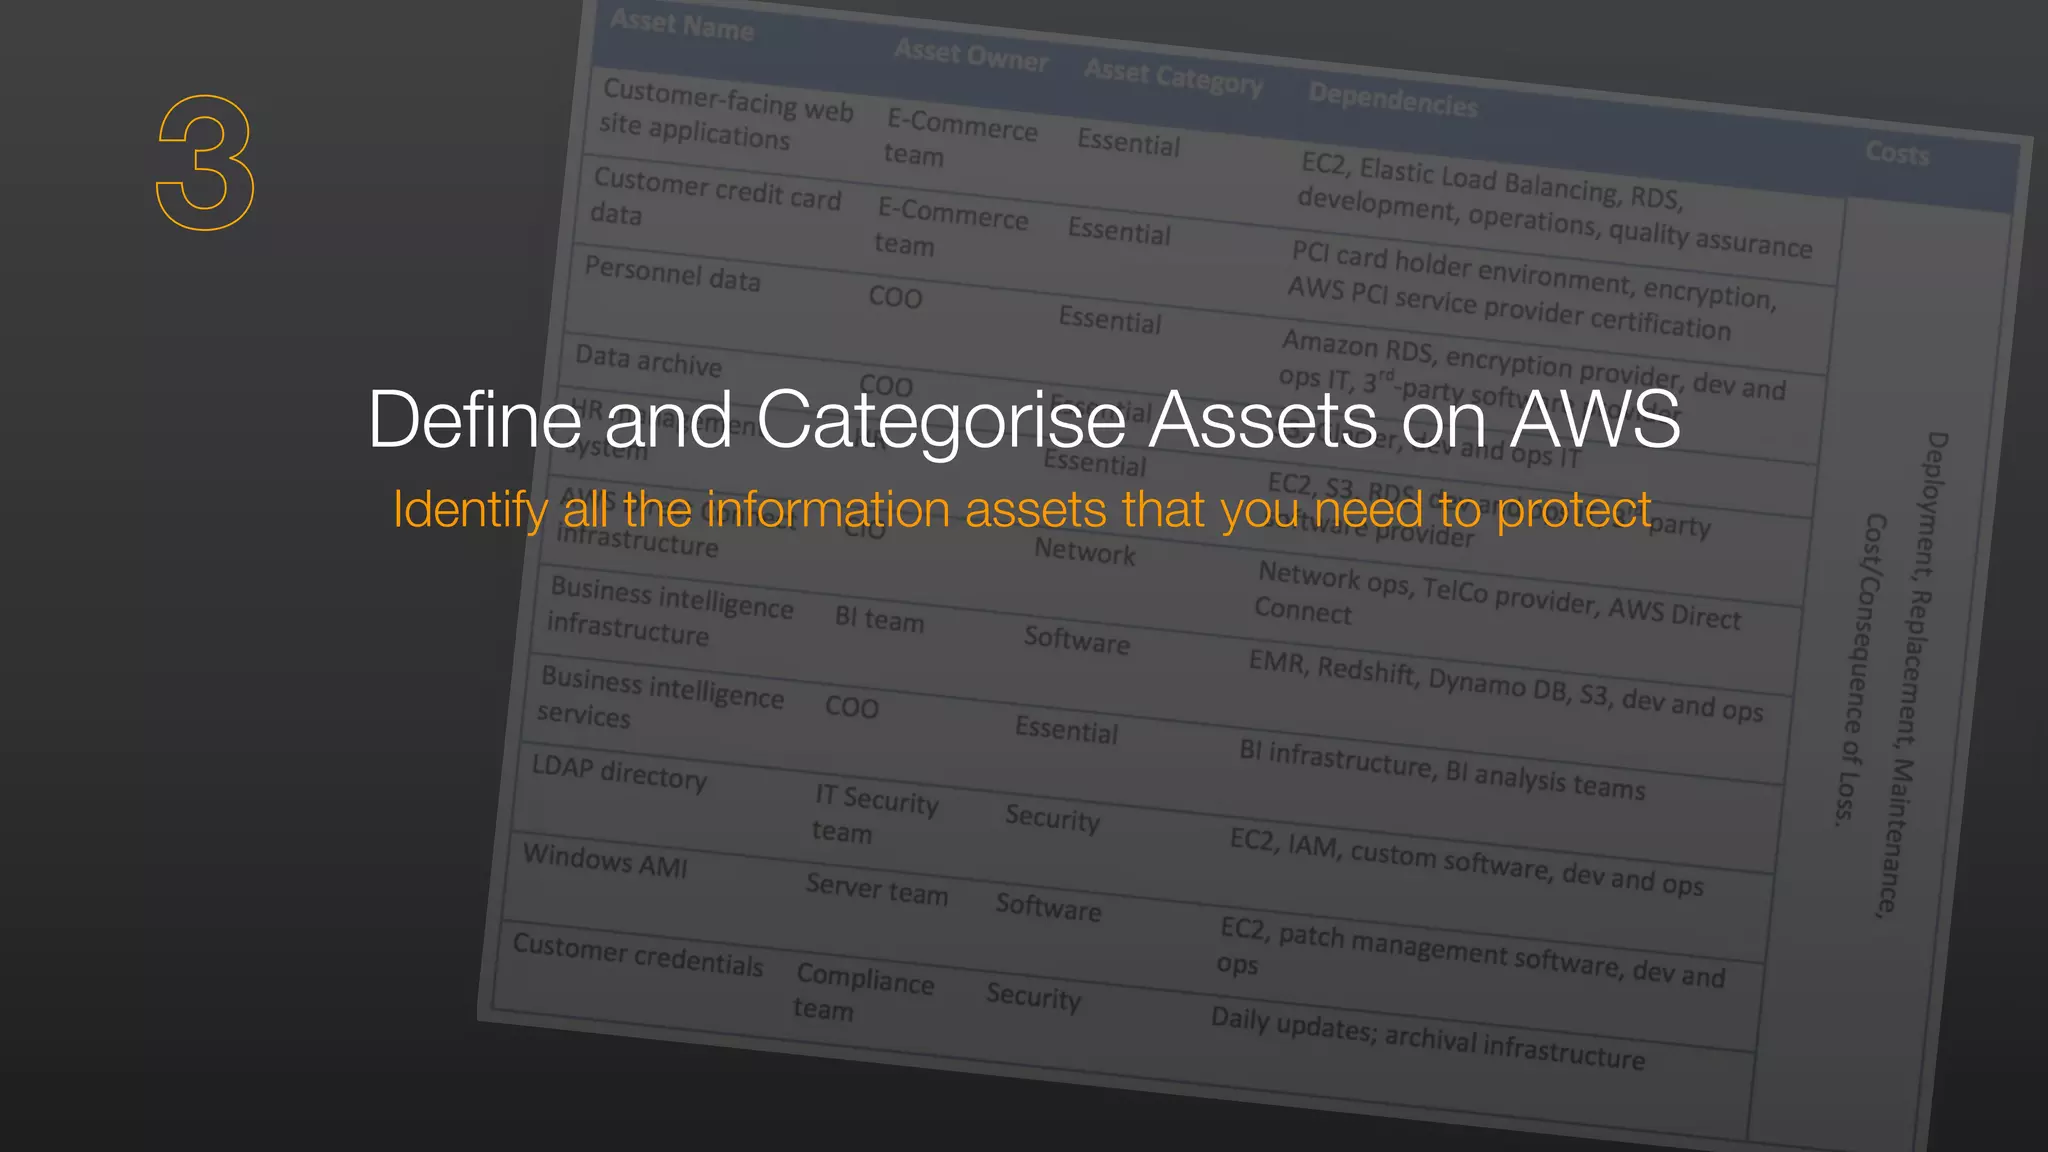This screenshot has height=1152, width=2048.
Task: Click the slide title 'Define and Categorise Assets on AWS'
Action: tap(1024, 420)
